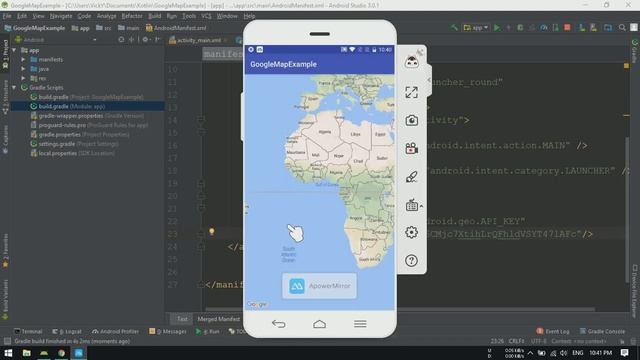The height and width of the screenshot is (360, 640).
Task: Start recording with ApowerMirror video camera icon
Action: pyautogui.click(x=411, y=149)
